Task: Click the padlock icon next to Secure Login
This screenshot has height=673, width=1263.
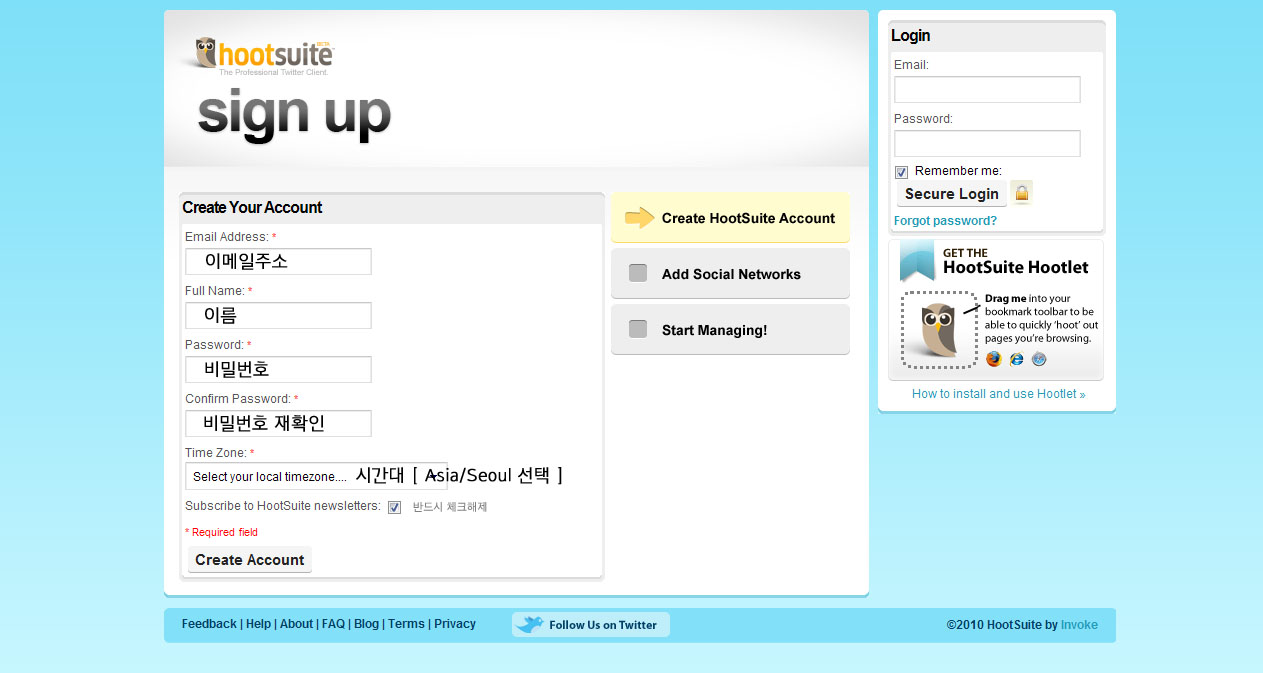Action: 1021,192
